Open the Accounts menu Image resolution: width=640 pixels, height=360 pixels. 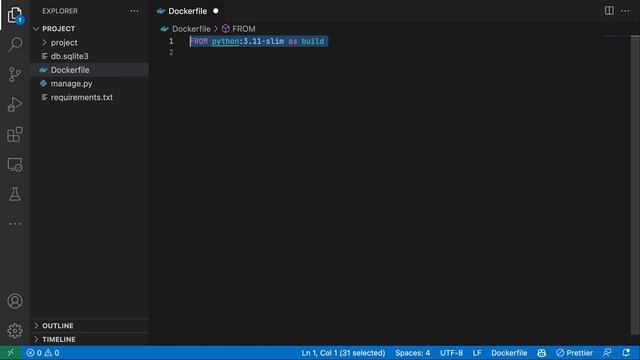(15, 301)
